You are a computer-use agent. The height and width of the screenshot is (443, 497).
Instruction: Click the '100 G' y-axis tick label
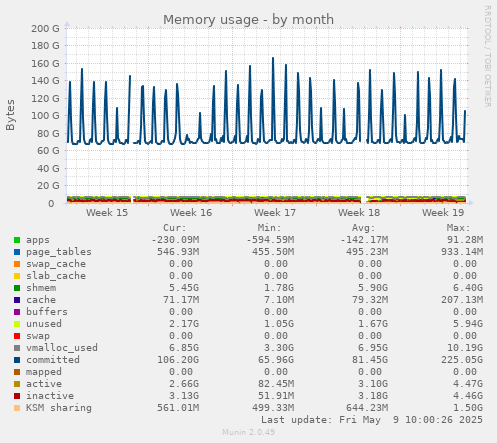45,116
